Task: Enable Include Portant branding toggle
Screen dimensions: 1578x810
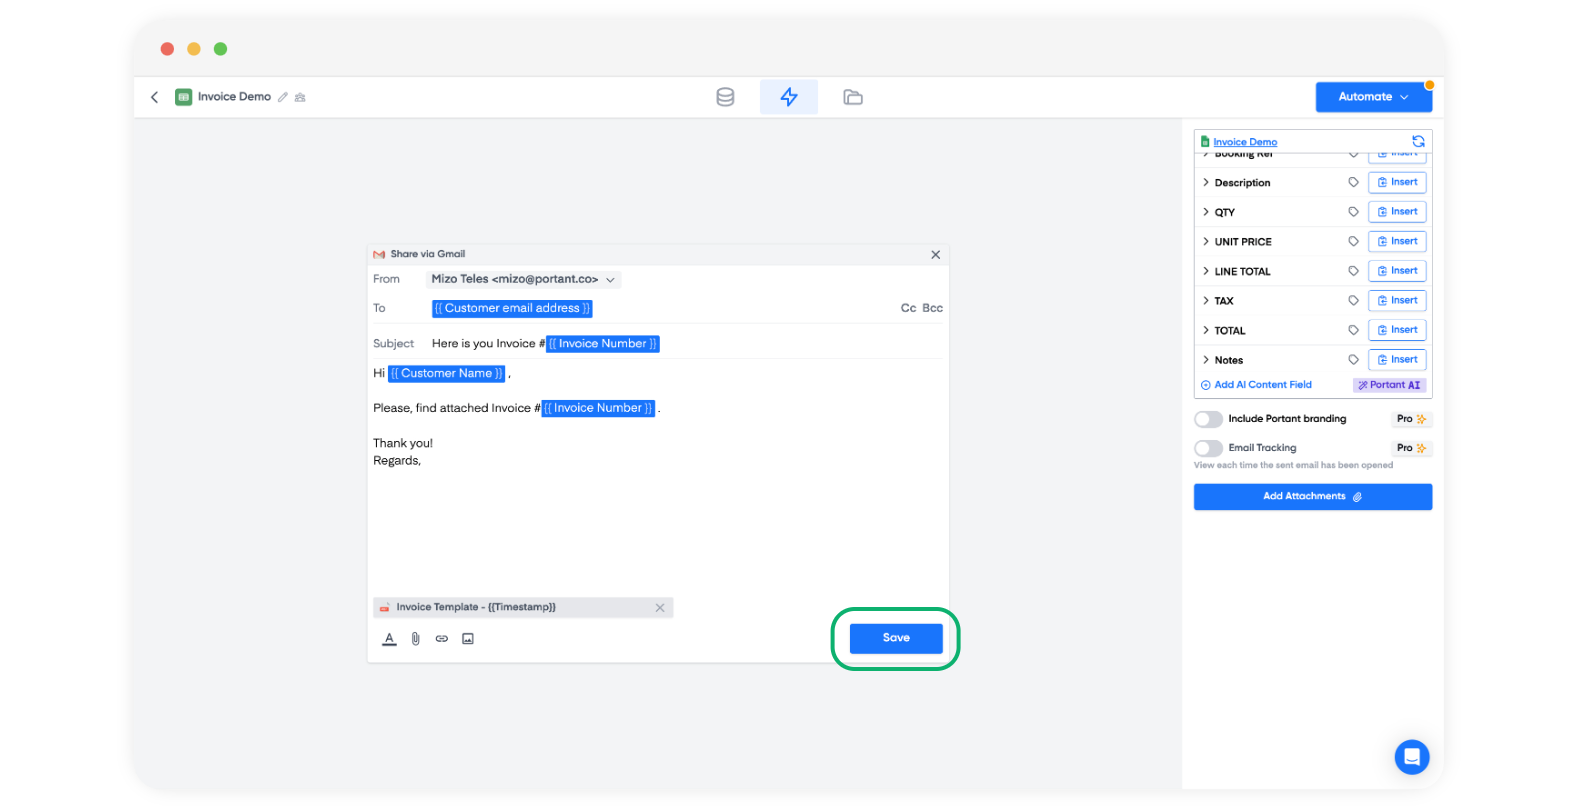Action: coord(1208,419)
